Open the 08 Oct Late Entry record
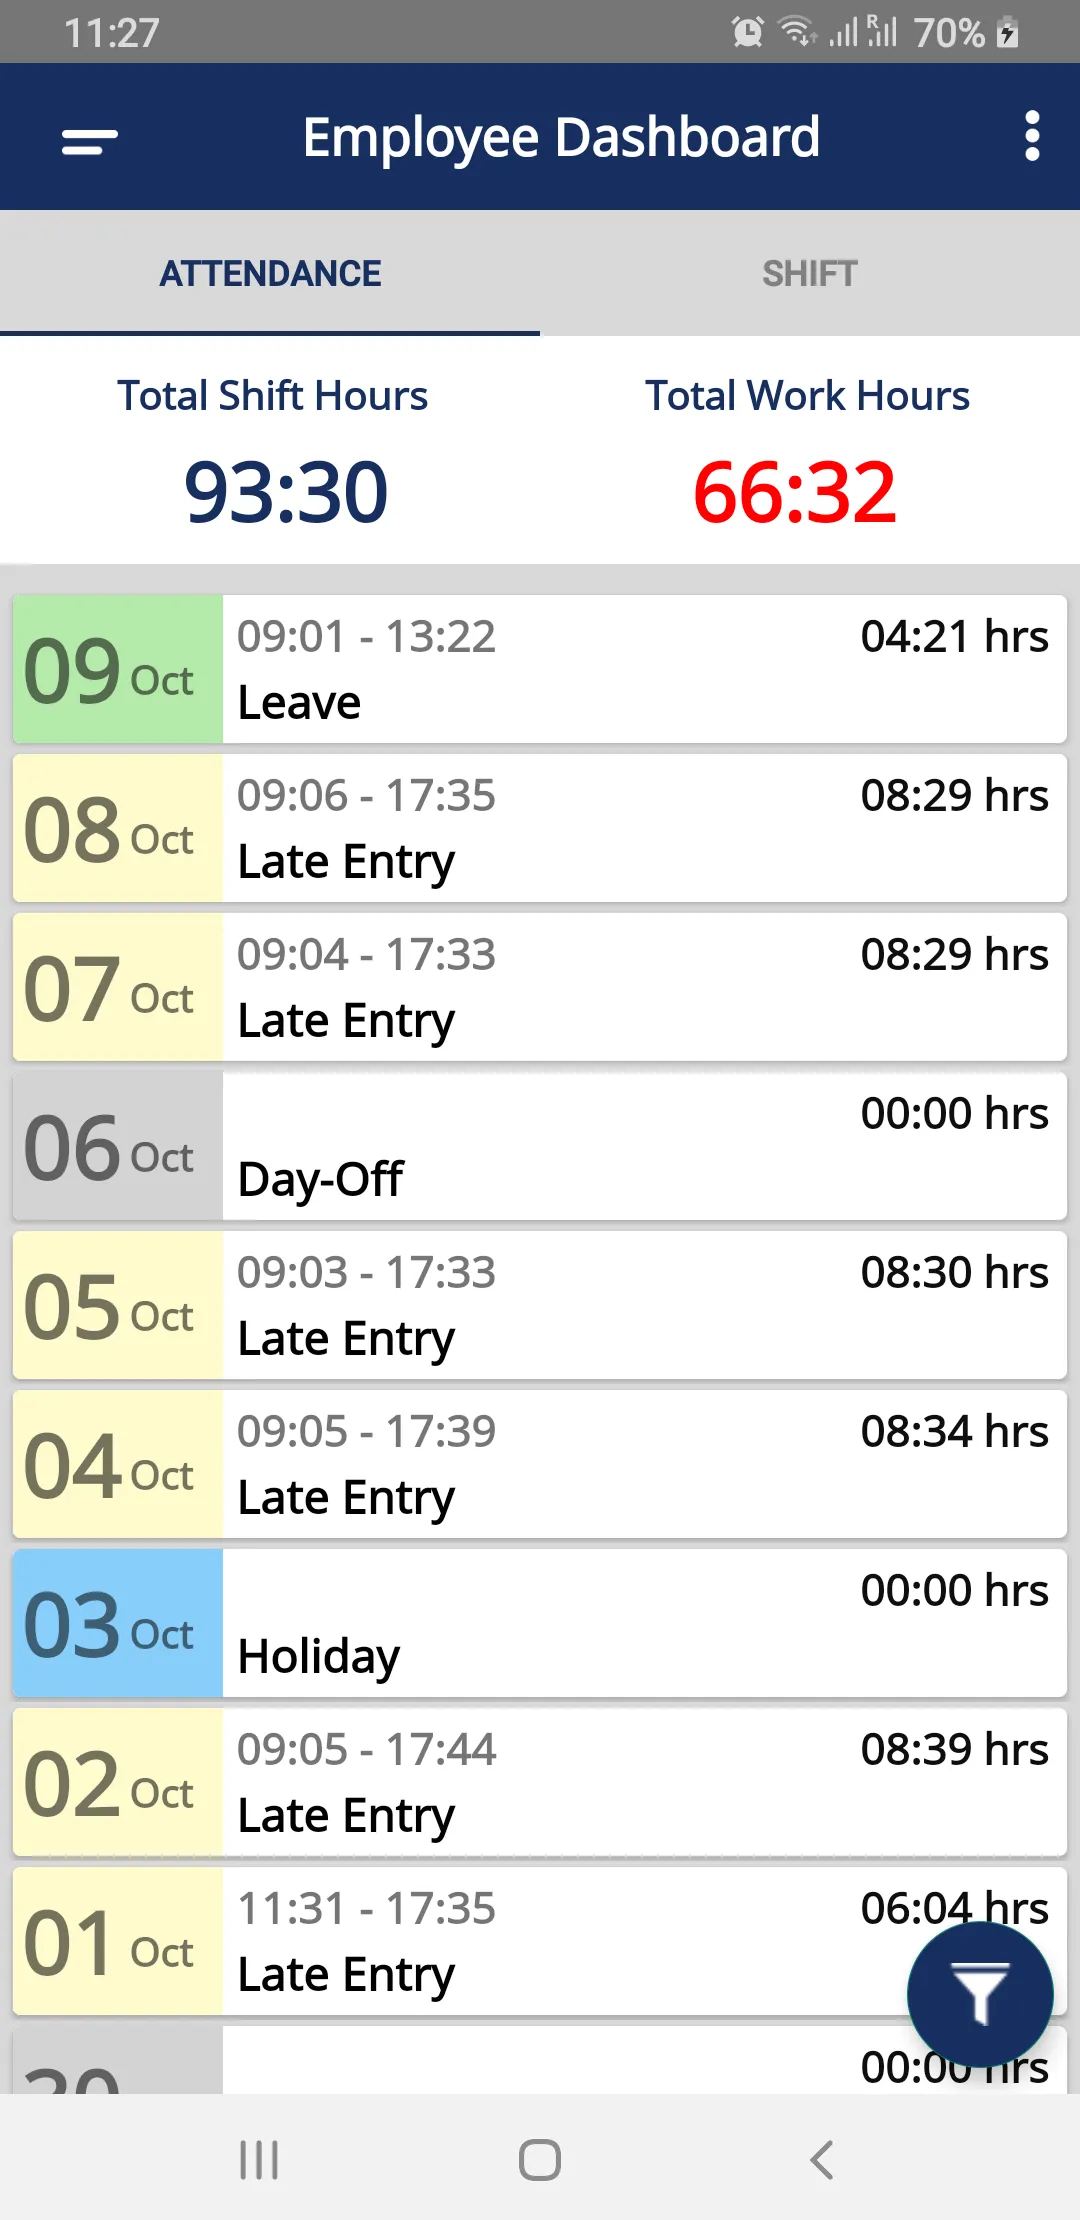Viewport: 1080px width, 2220px height. tap(540, 828)
